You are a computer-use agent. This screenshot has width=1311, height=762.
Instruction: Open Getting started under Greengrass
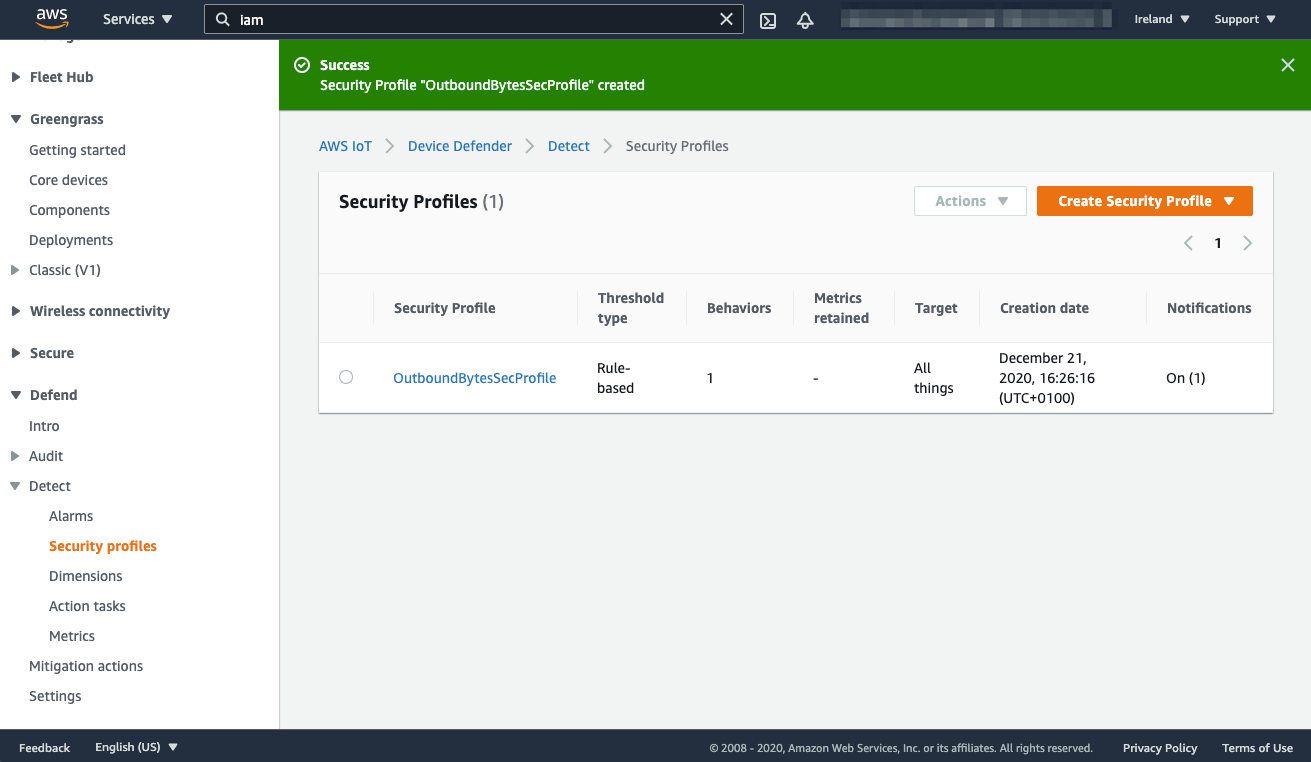tap(77, 150)
